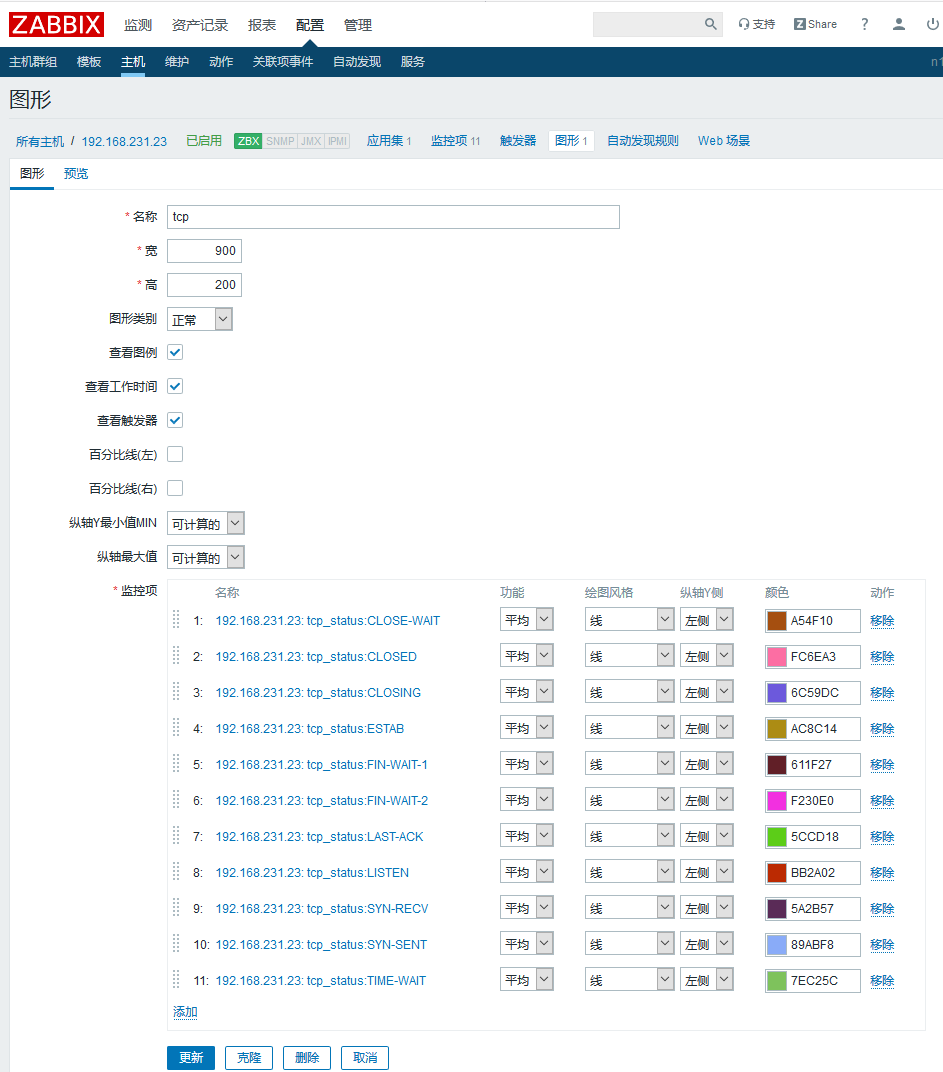The image size is (943, 1072).
Task: Disable the 查看触发器 checkbox
Action: point(174,420)
